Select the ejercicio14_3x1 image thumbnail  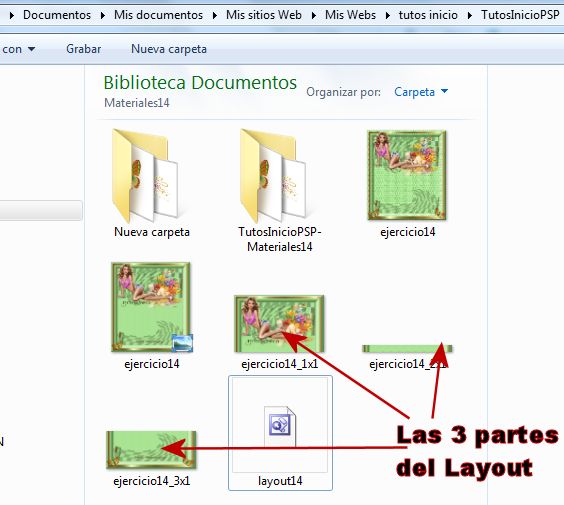(x=151, y=450)
